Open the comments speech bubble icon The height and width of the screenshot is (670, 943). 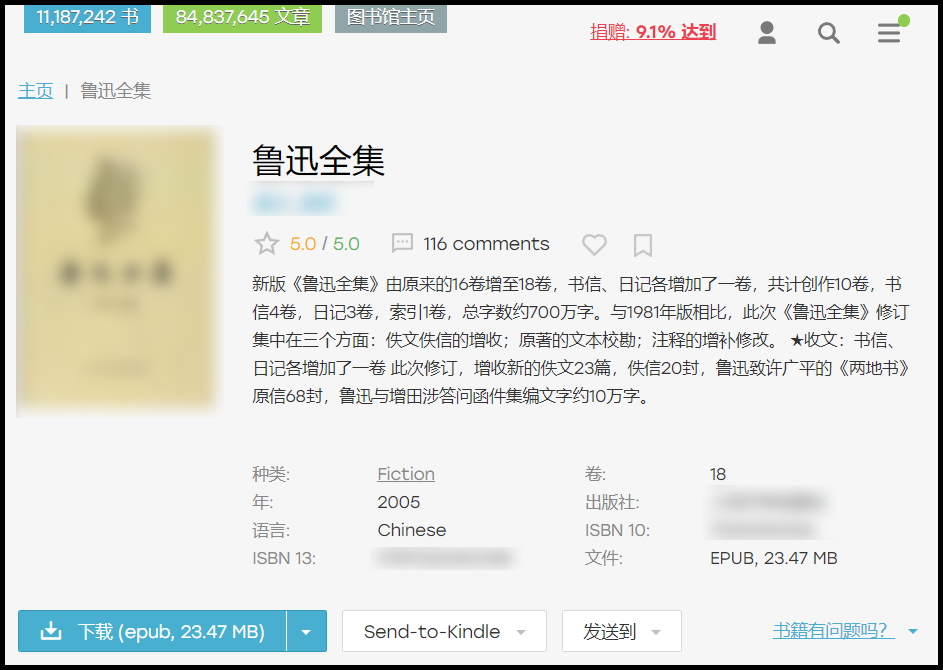click(x=402, y=243)
